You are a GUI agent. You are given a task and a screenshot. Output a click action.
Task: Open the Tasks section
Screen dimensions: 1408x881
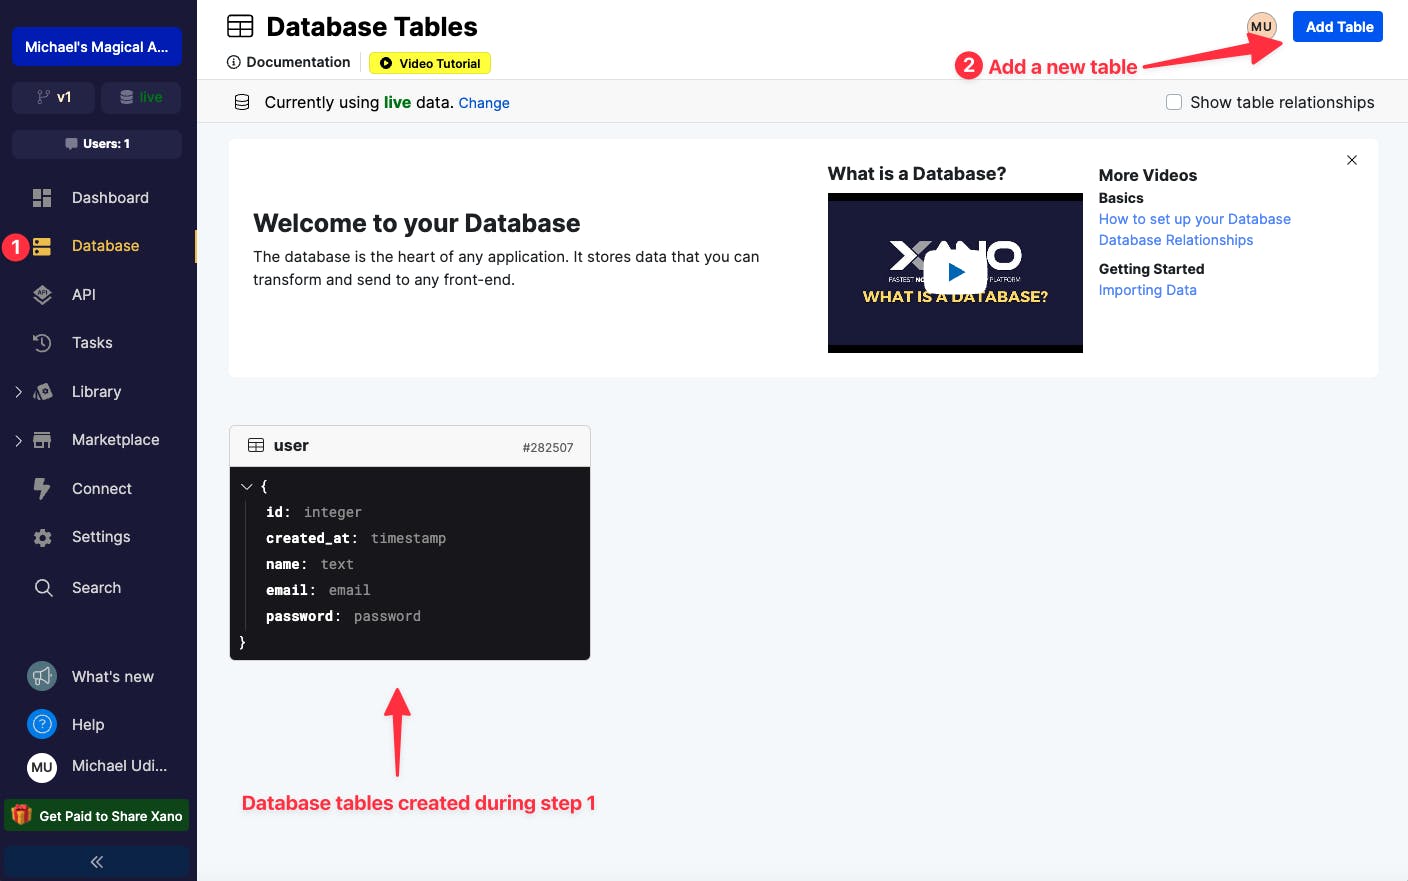(x=92, y=343)
